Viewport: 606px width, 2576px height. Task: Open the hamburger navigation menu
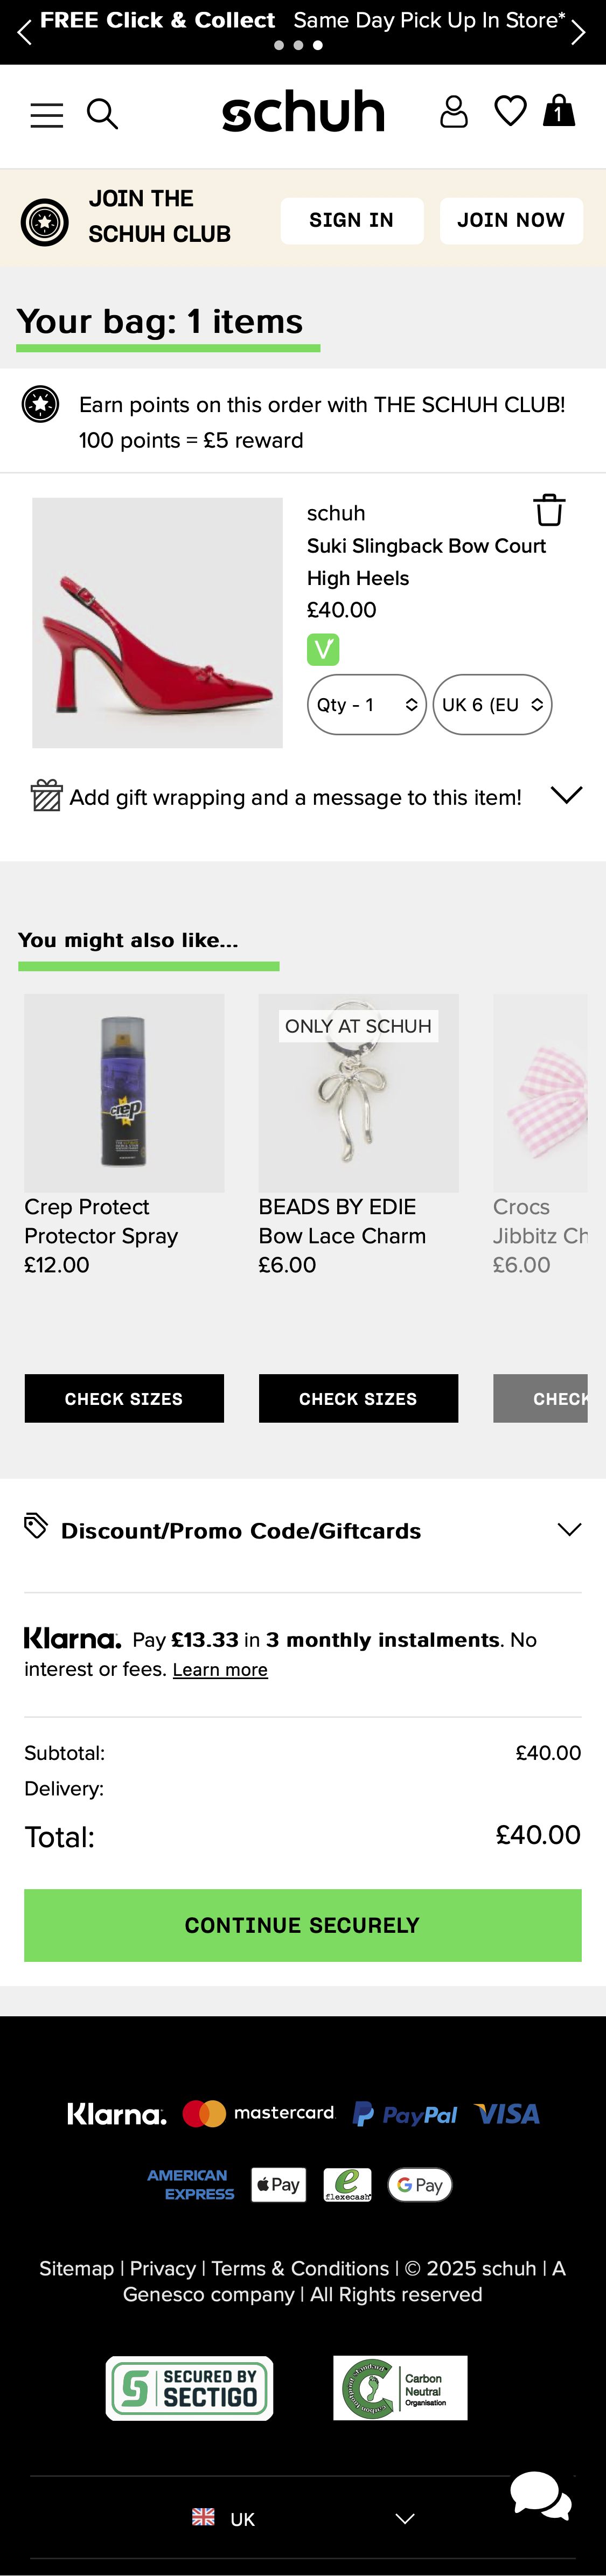[46, 114]
